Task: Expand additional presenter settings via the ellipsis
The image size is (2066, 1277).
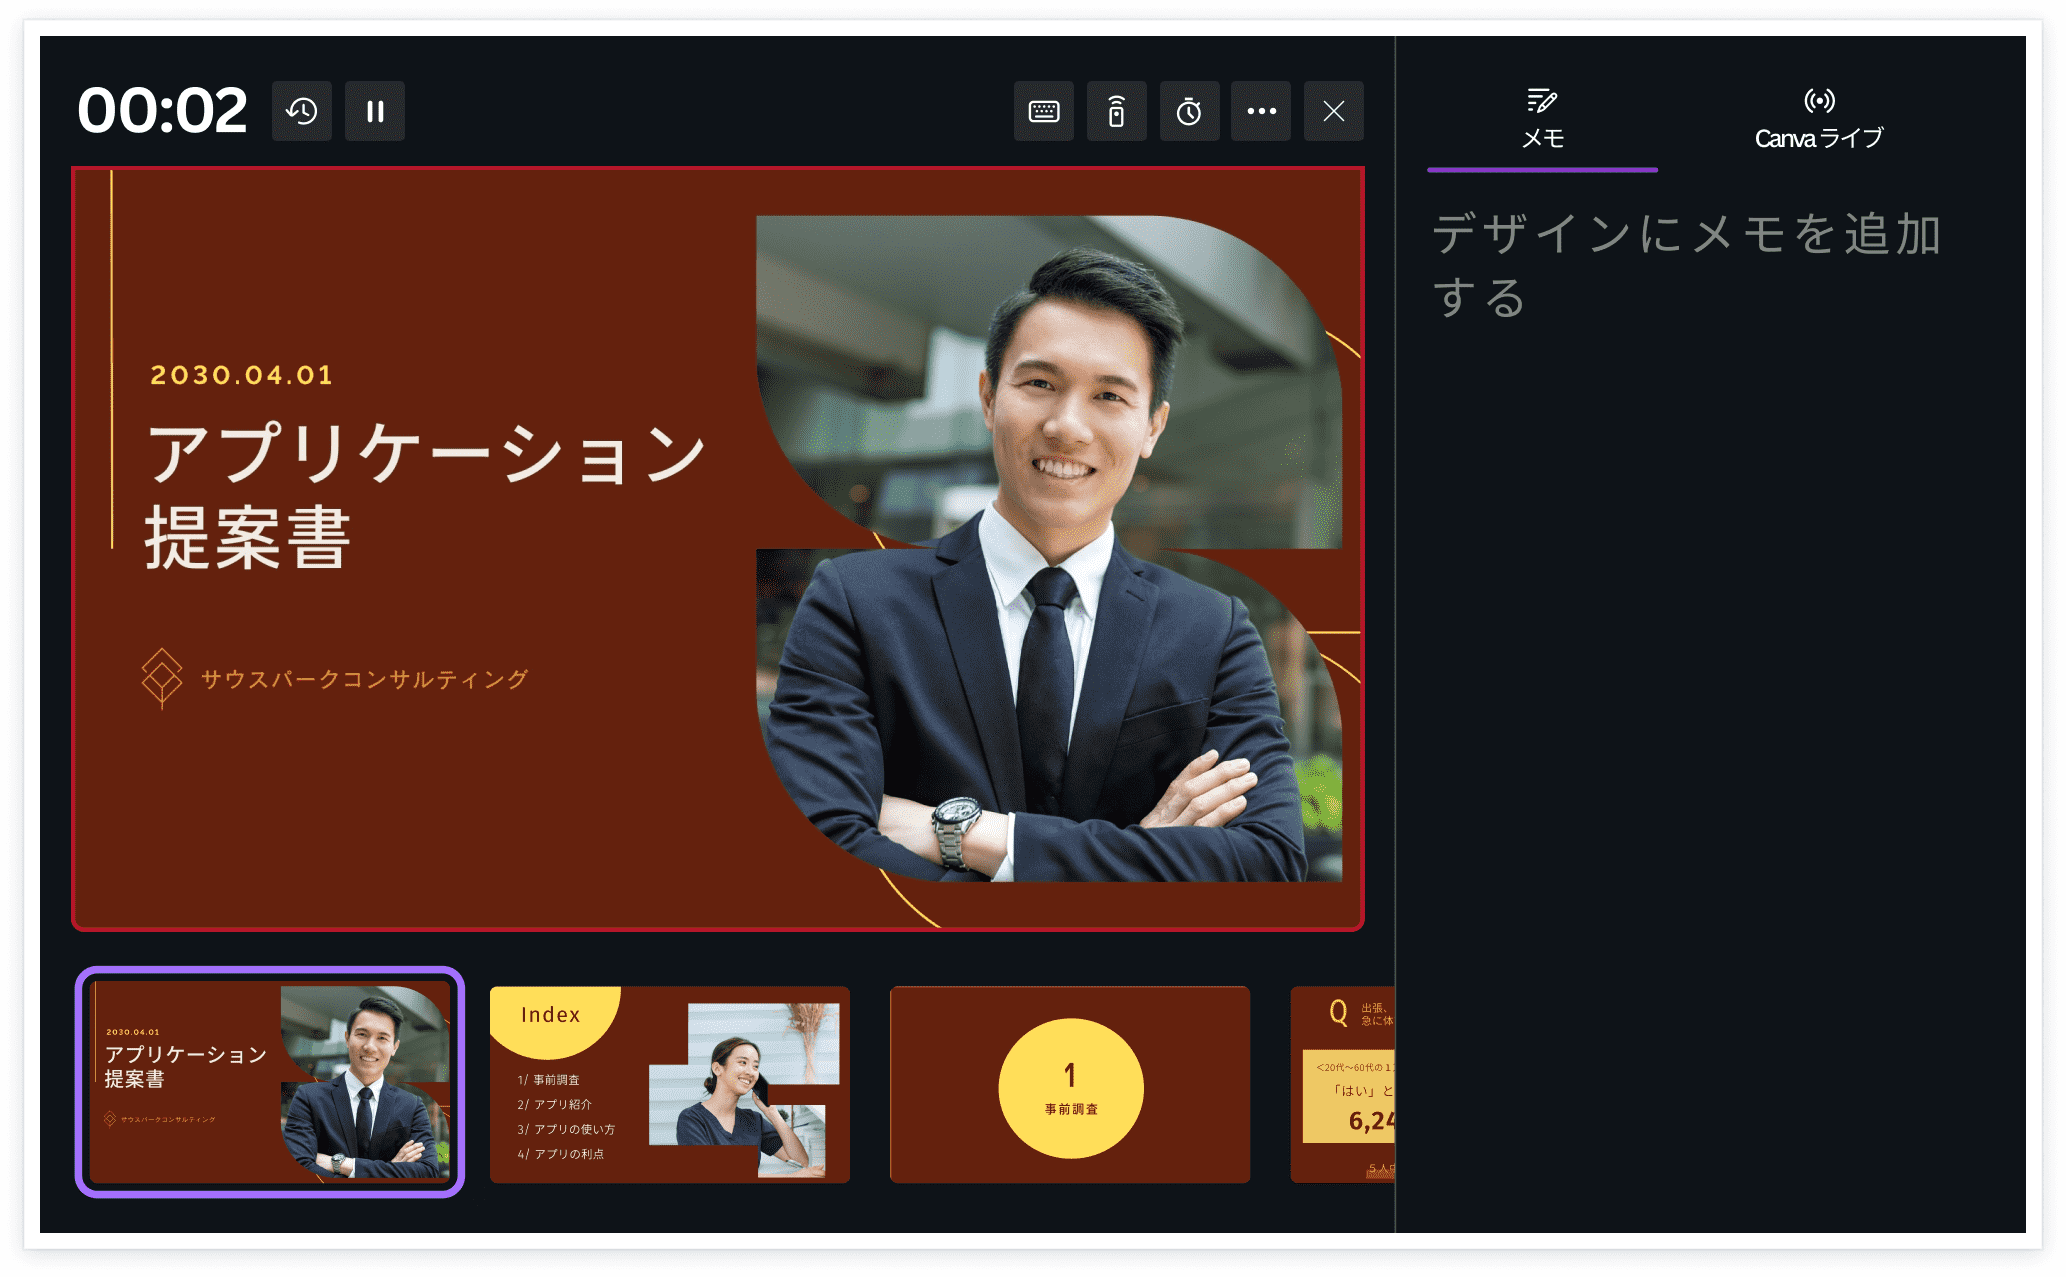Action: [1261, 111]
